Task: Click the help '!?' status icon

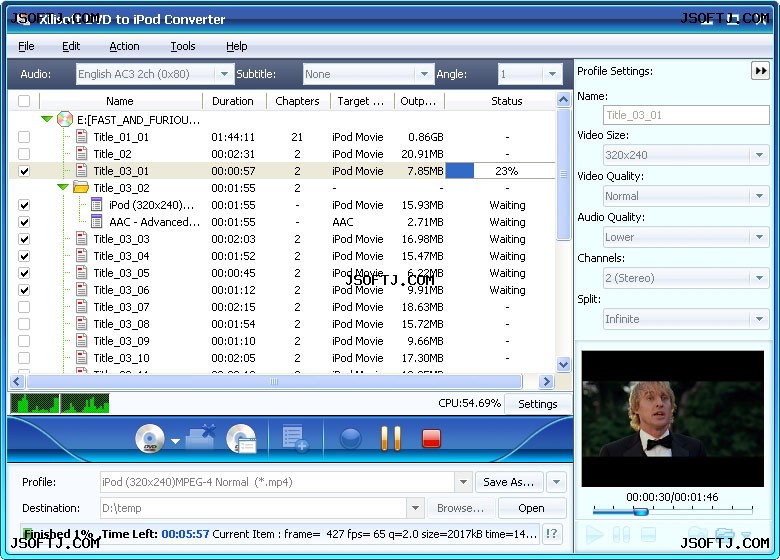Action: click(x=552, y=534)
